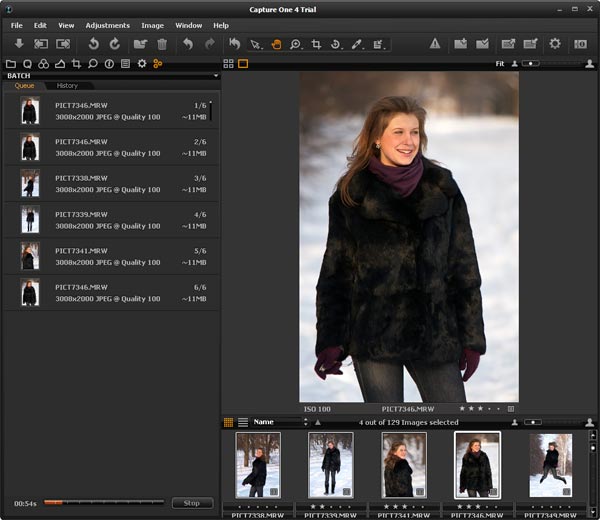Image resolution: width=600 pixels, height=520 pixels.
Task: Switch browser to thumbnail grid view
Action: [228, 422]
